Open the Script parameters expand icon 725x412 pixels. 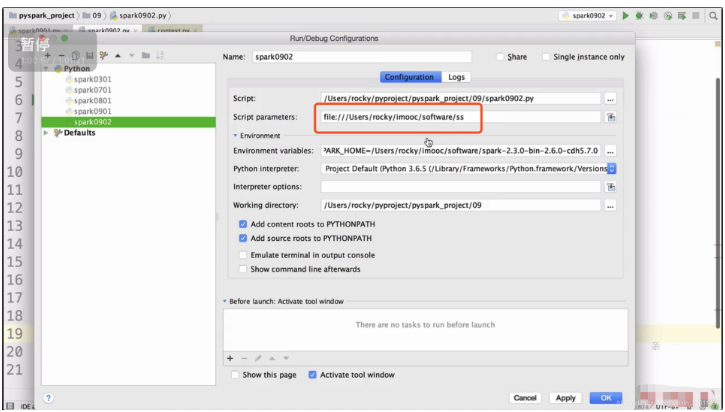[x=610, y=117]
